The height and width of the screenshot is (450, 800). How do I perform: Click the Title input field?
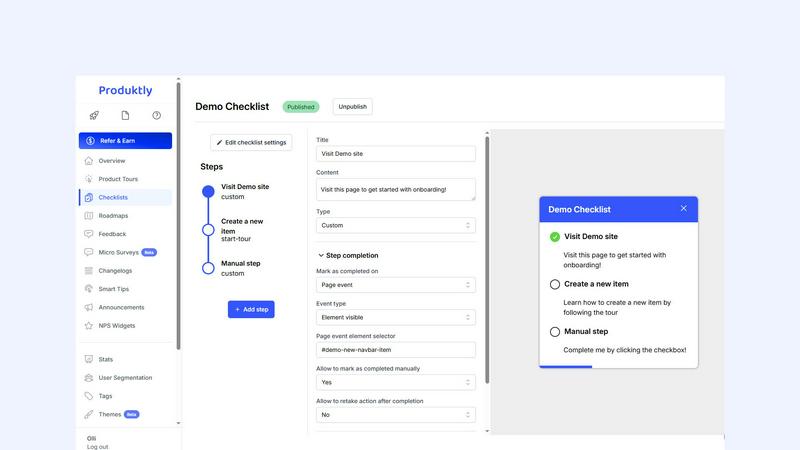(x=396, y=154)
